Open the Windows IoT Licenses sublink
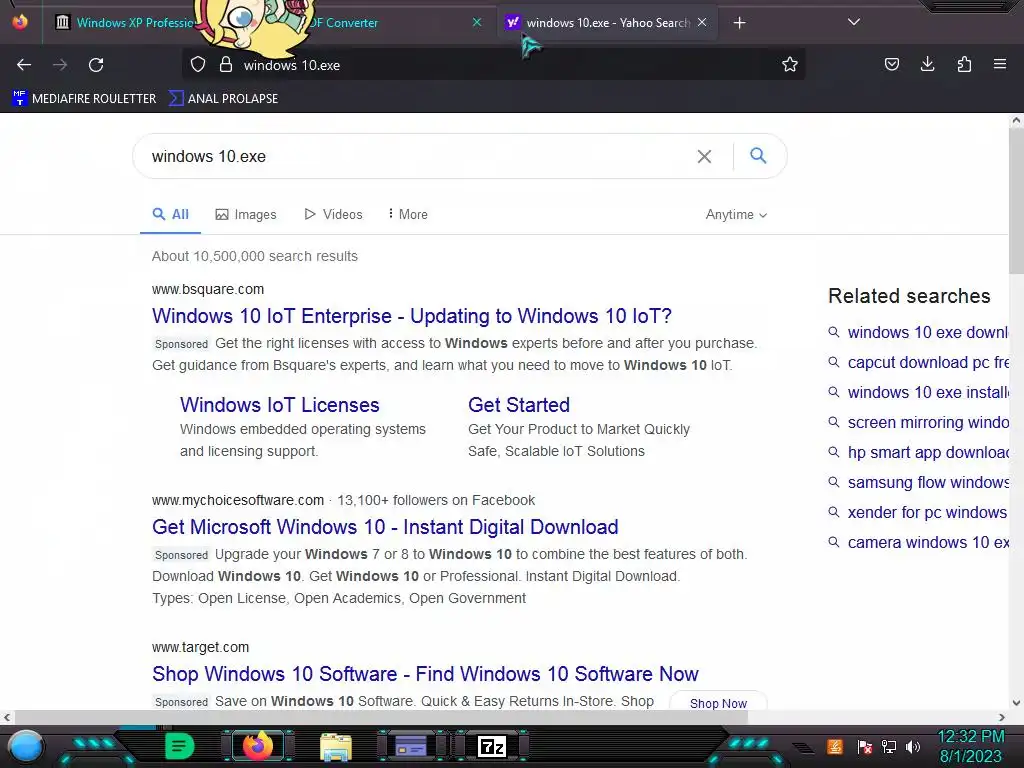This screenshot has height=768, width=1024. pos(280,405)
